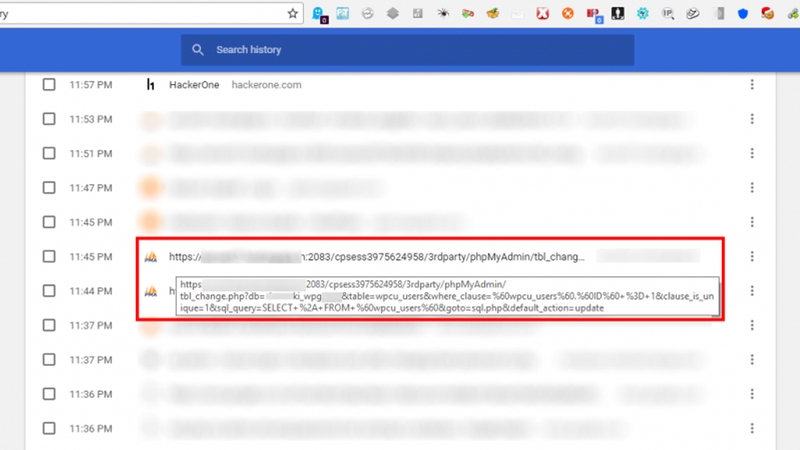Click the black square figure extension icon
The width and height of the screenshot is (800, 450).
[x=617, y=13]
